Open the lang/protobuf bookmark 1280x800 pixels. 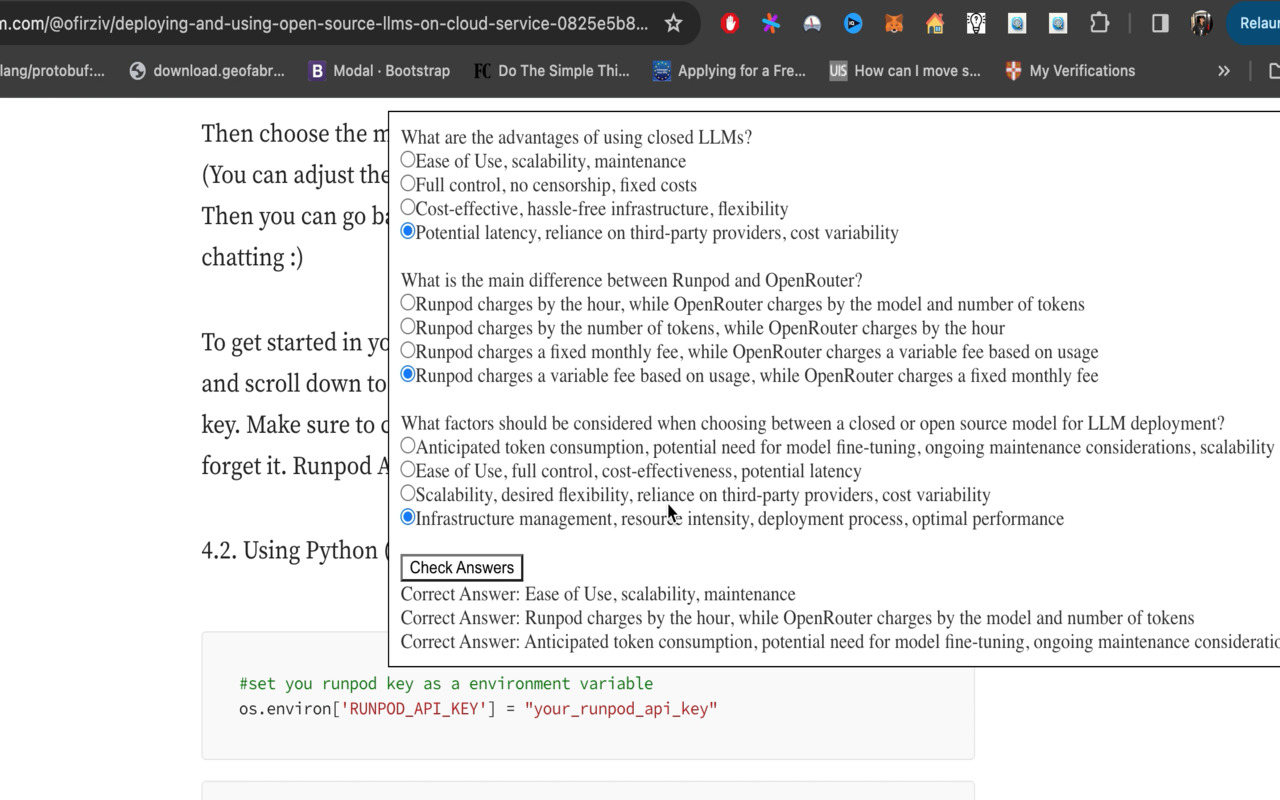click(x=52, y=70)
